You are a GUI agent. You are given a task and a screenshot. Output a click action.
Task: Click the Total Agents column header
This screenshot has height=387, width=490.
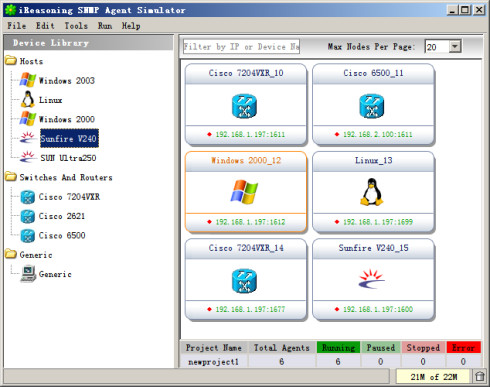(282, 348)
